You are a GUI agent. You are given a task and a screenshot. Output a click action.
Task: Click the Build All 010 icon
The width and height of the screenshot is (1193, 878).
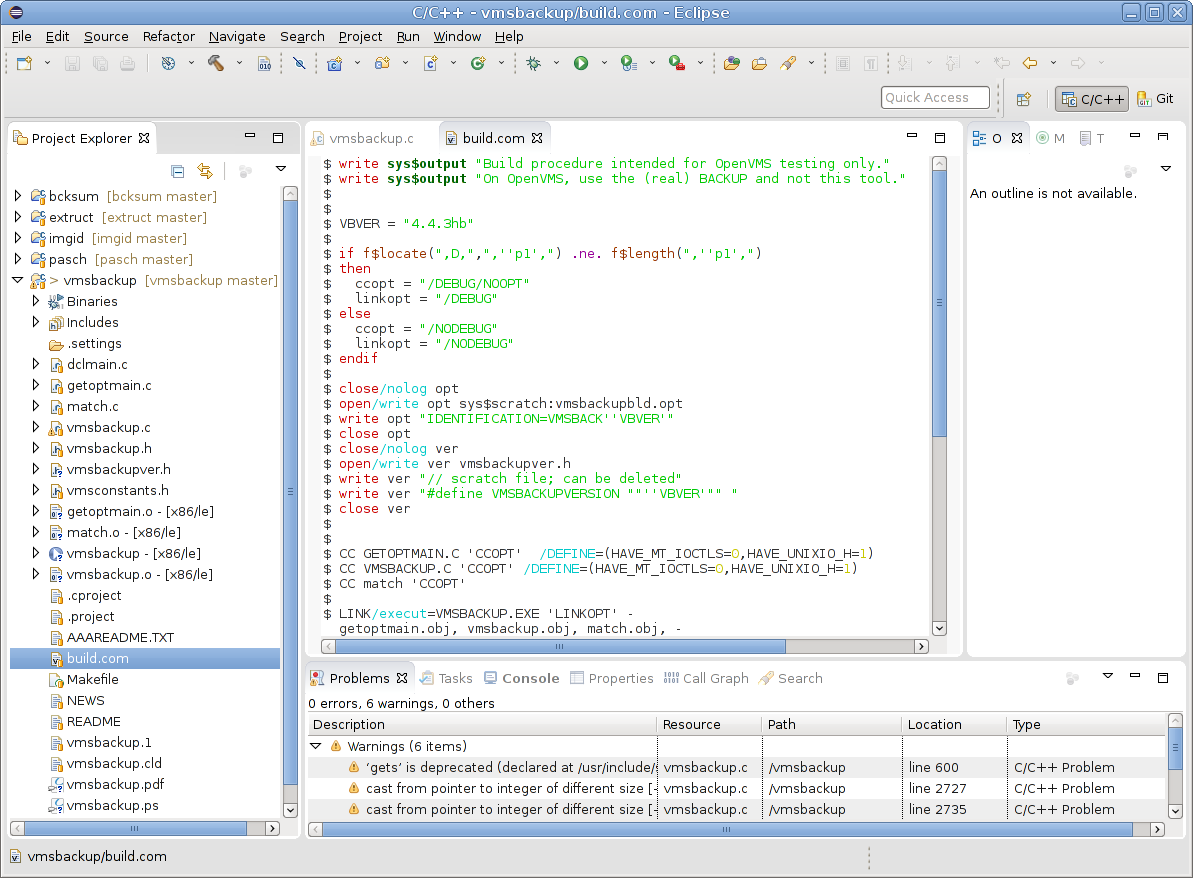pos(264,63)
